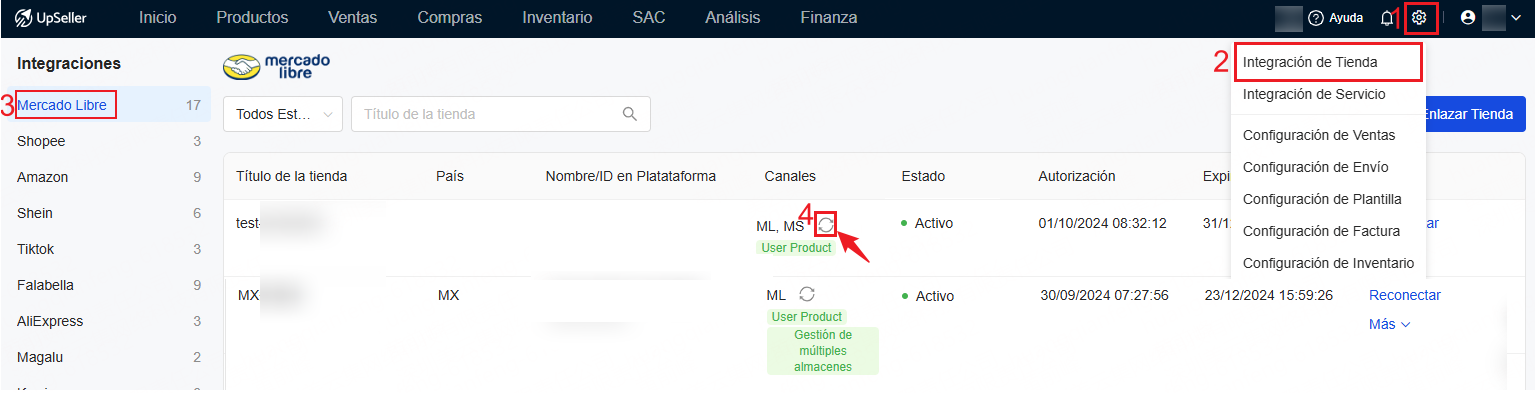Open the Análisis menu

click(x=733, y=17)
